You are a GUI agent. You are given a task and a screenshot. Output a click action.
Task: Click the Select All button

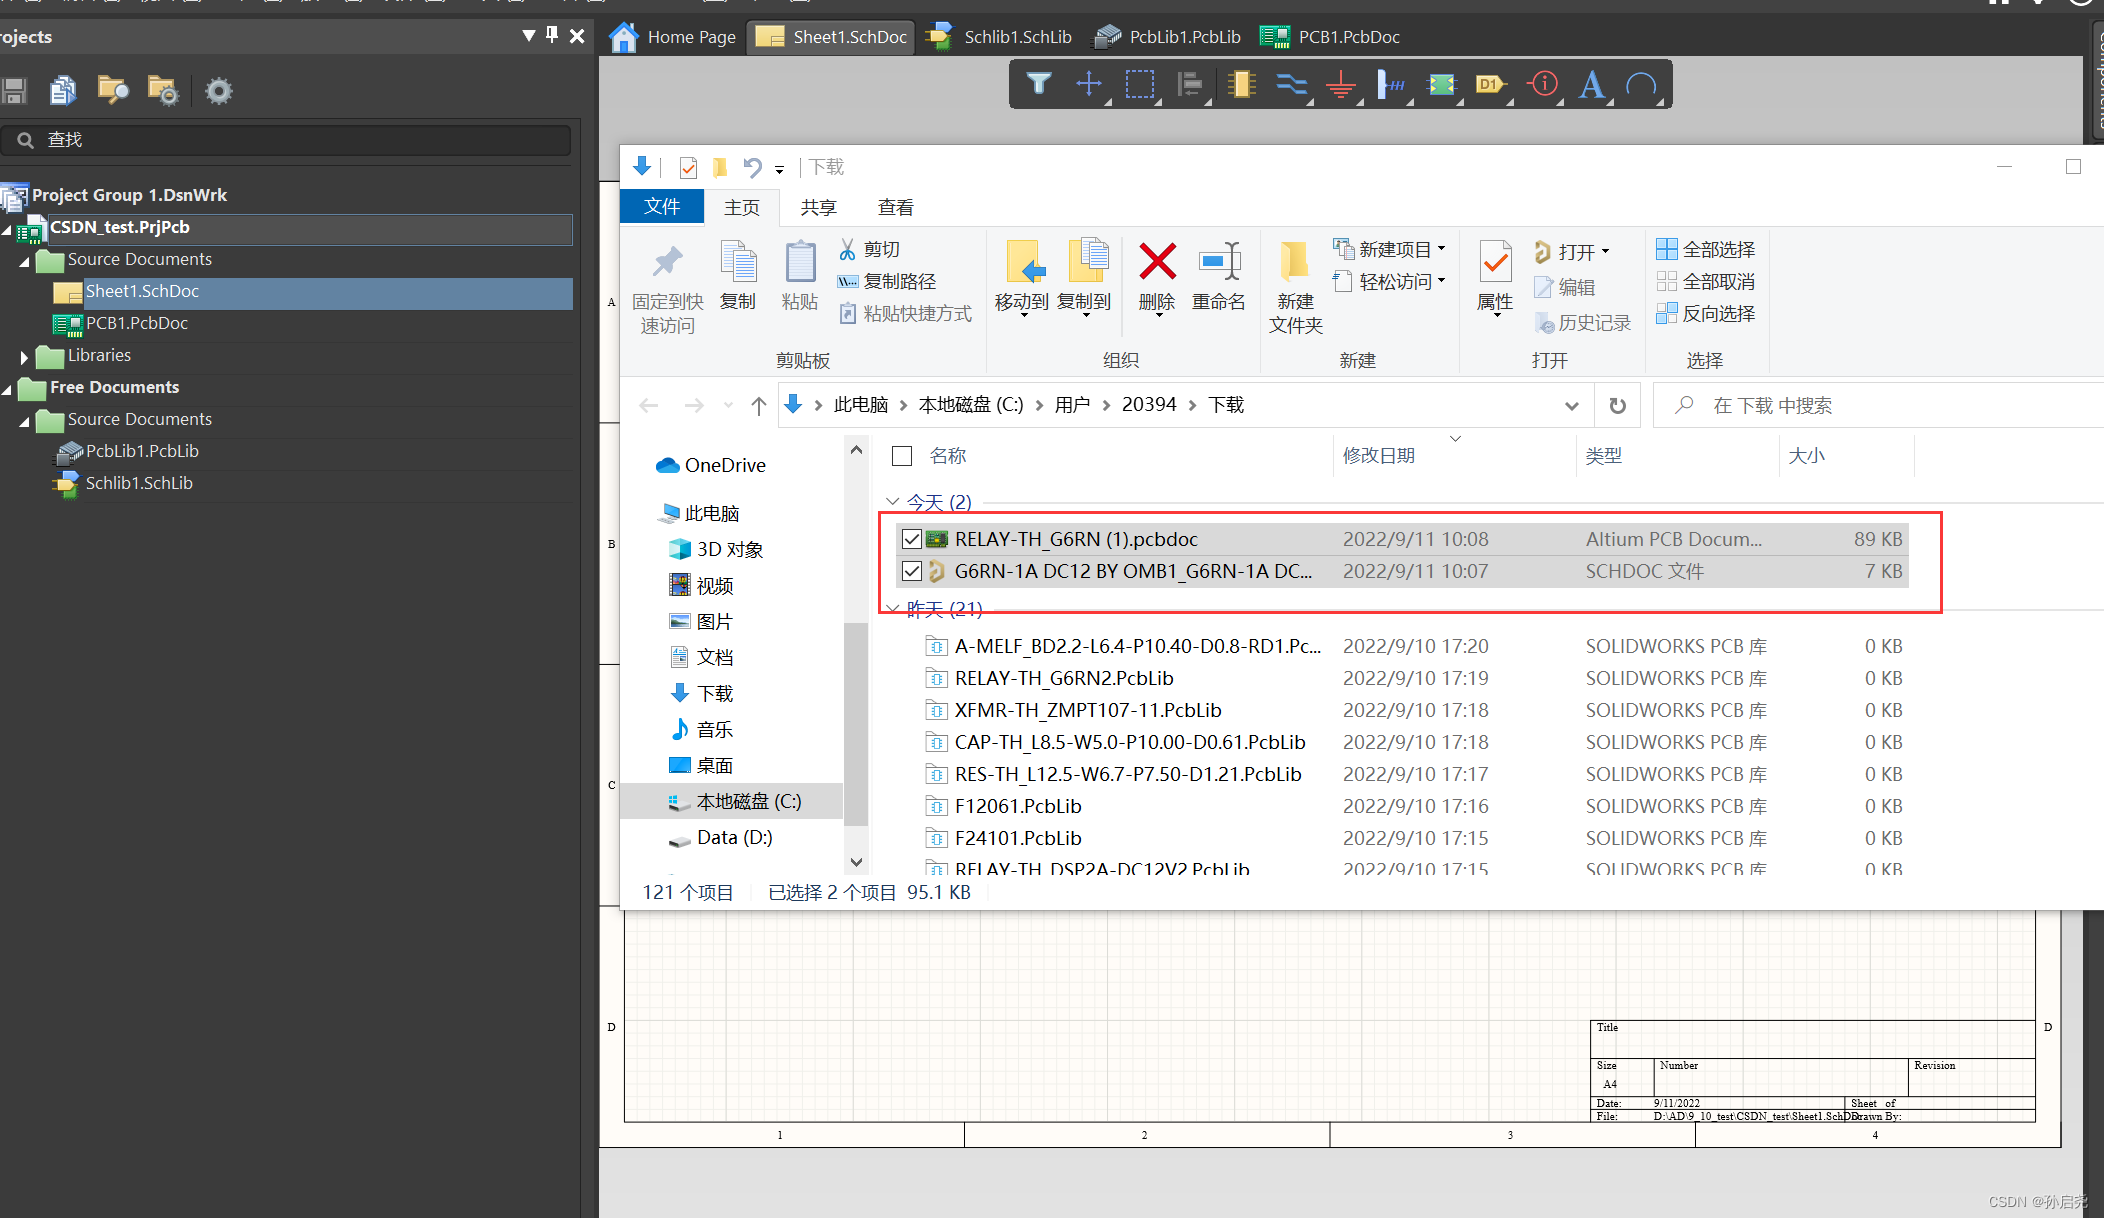[x=1706, y=249]
